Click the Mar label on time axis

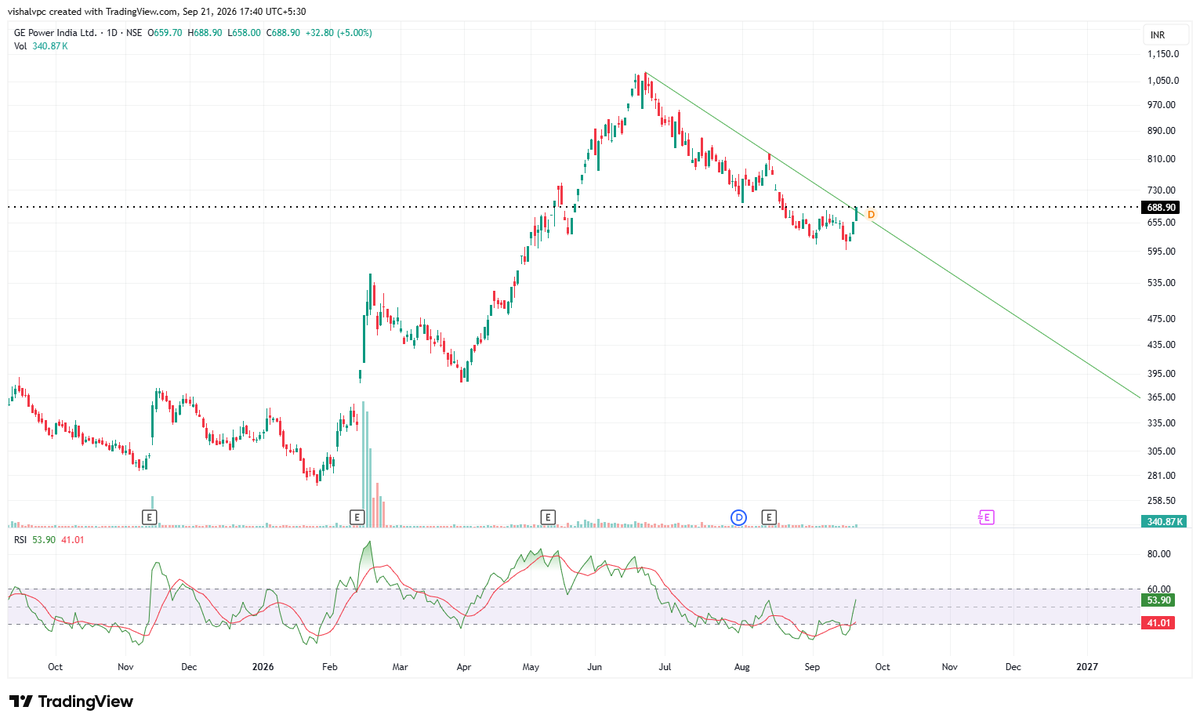tap(400, 666)
